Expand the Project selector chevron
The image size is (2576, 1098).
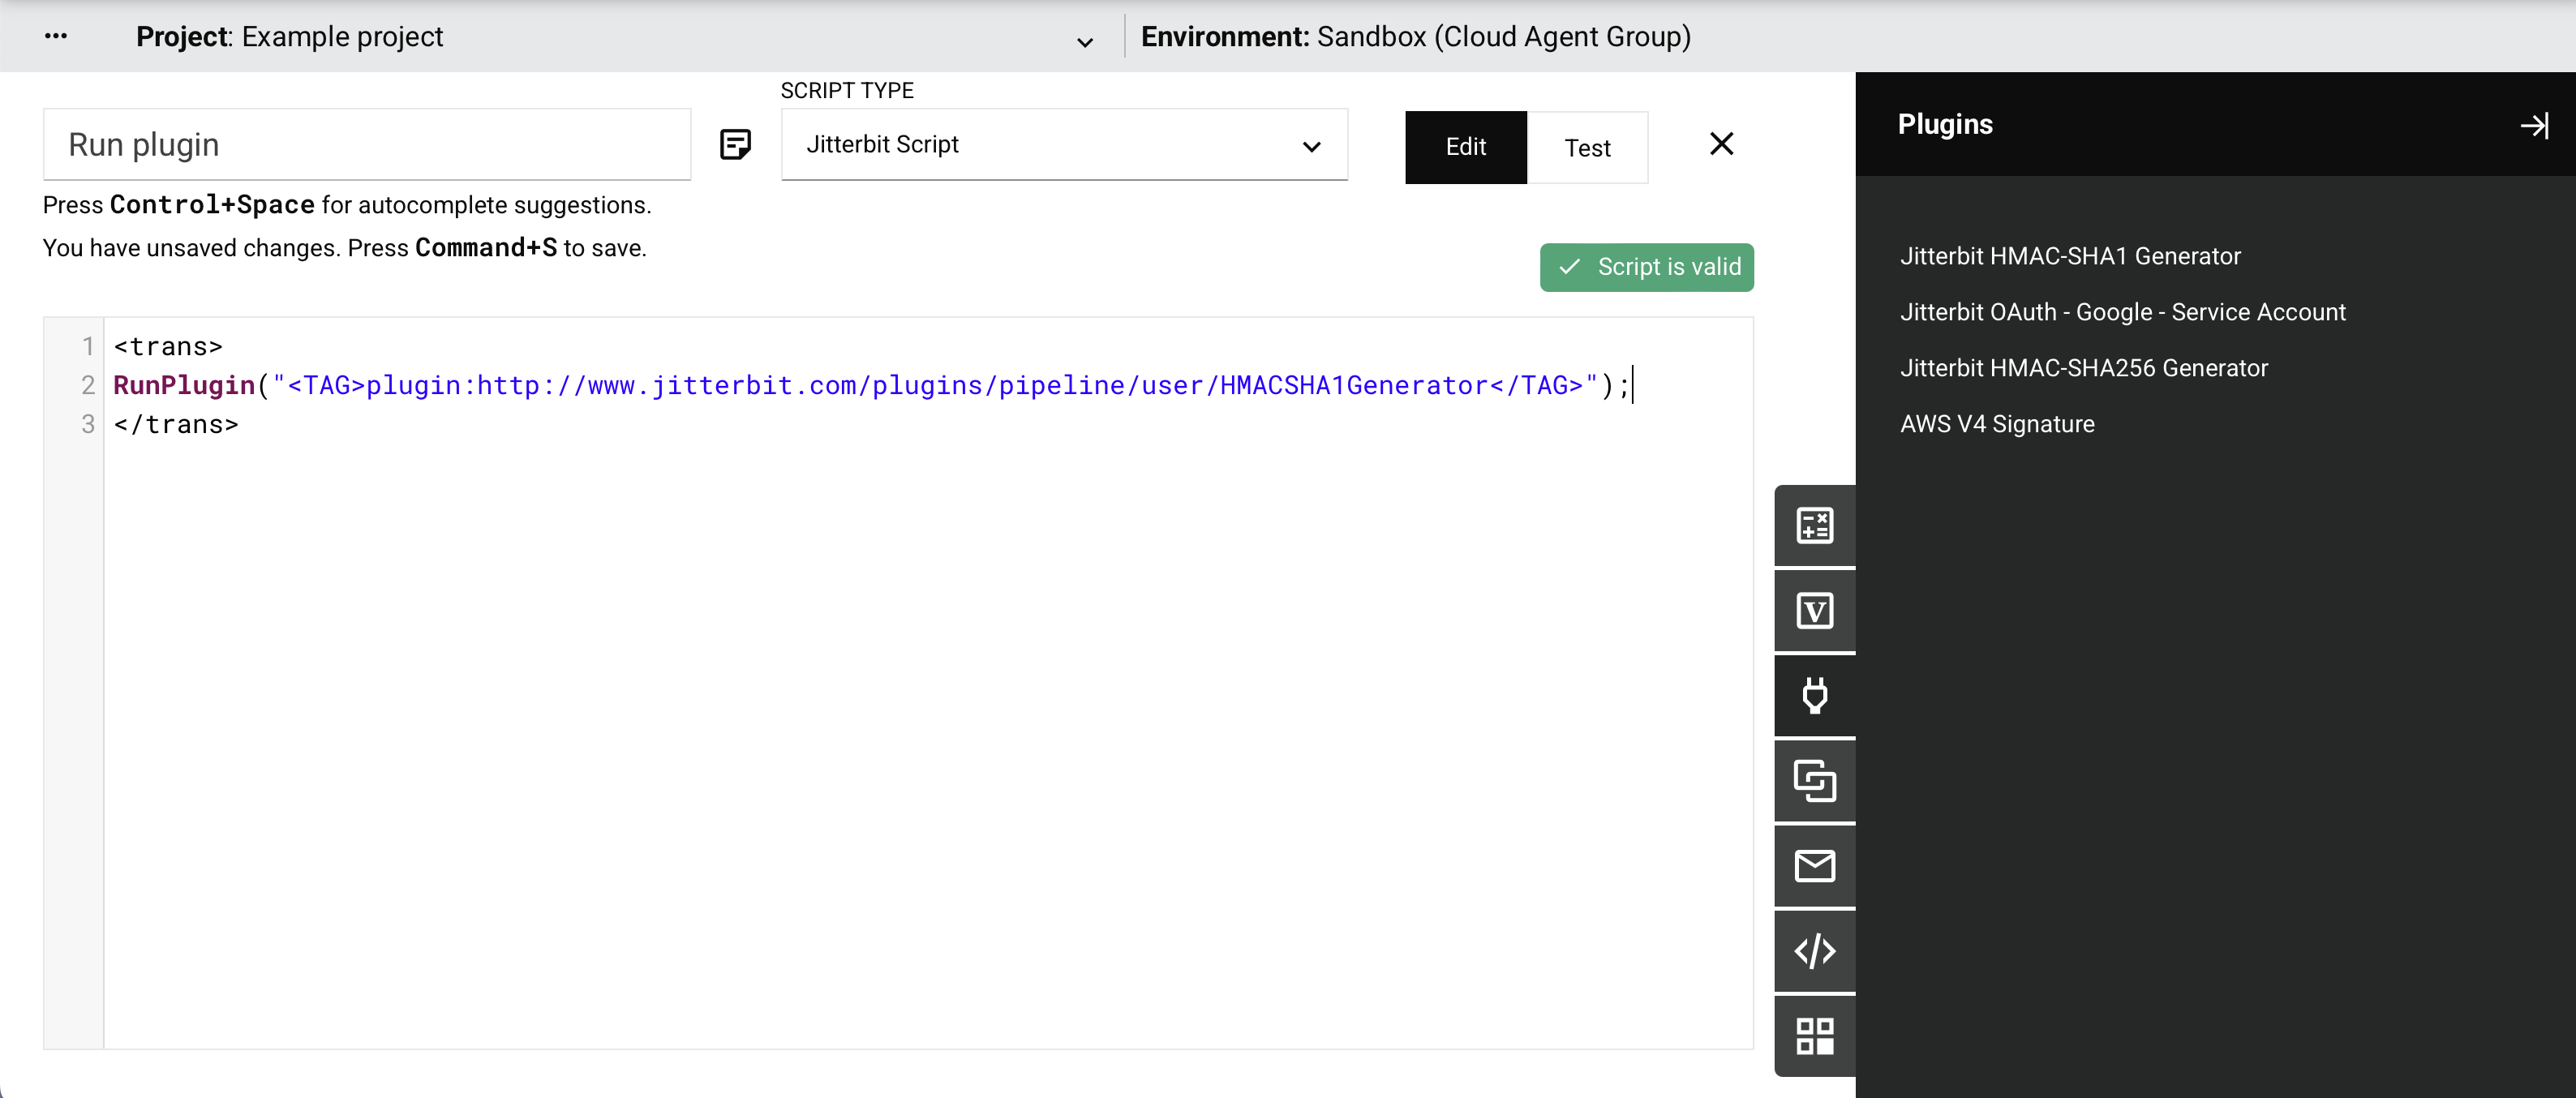[x=1084, y=42]
